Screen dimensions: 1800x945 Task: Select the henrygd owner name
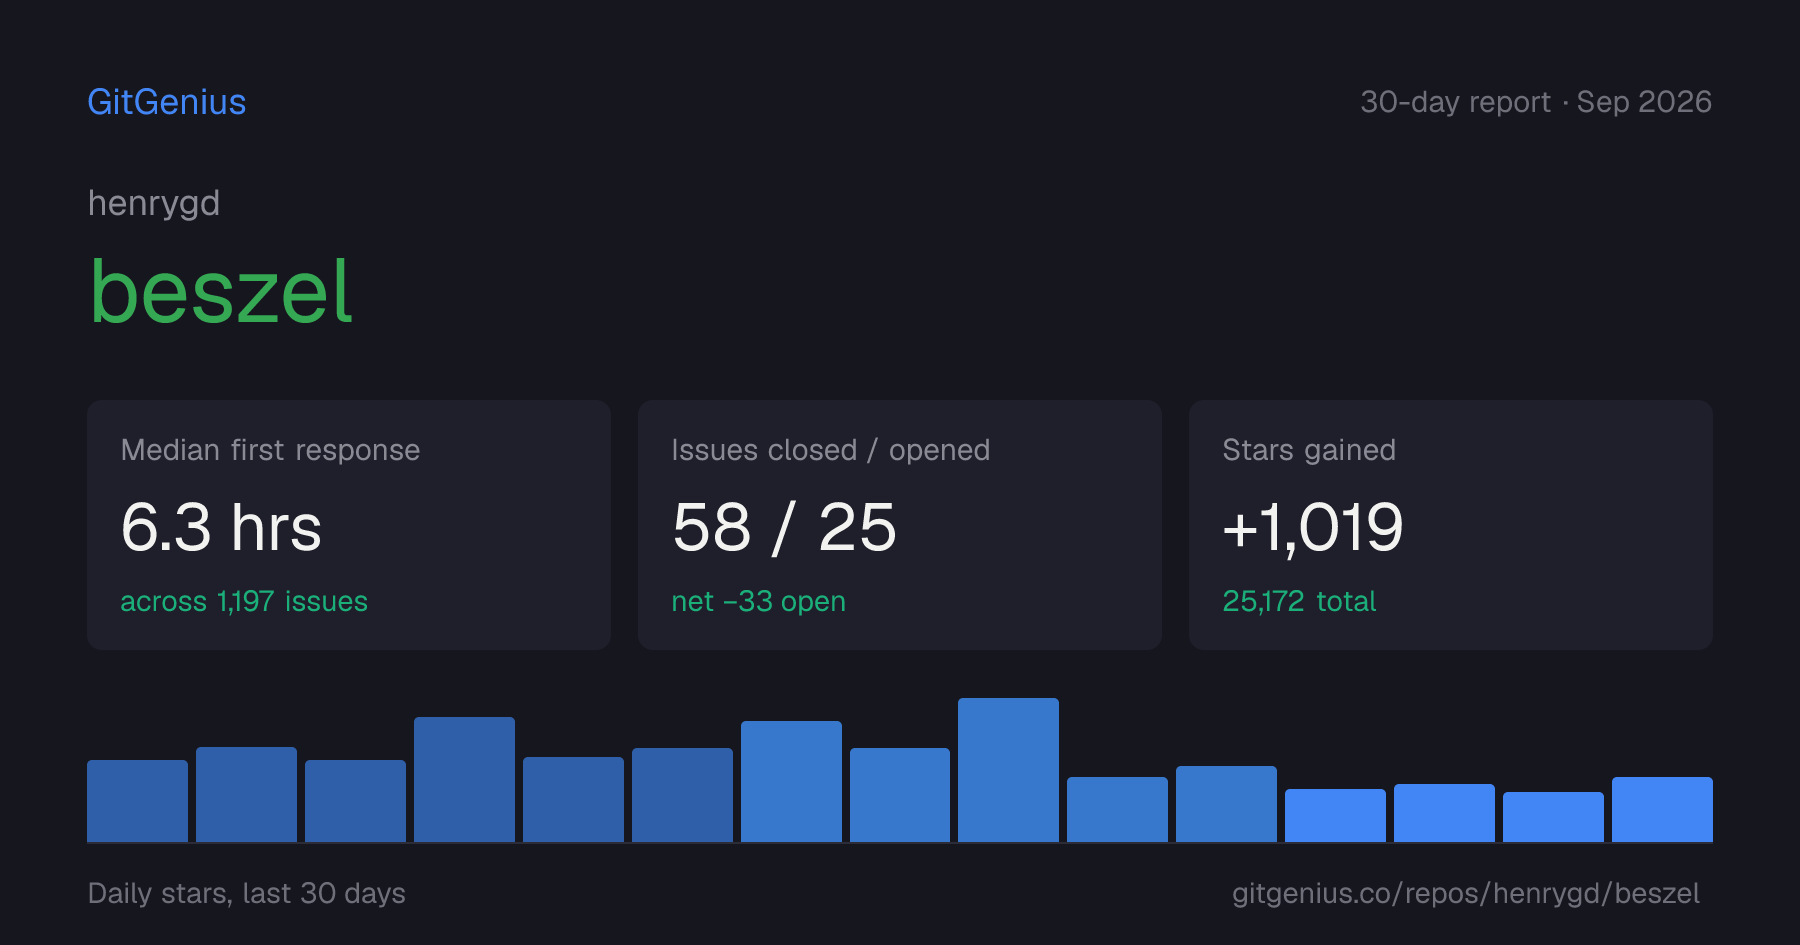click(x=154, y=204)
